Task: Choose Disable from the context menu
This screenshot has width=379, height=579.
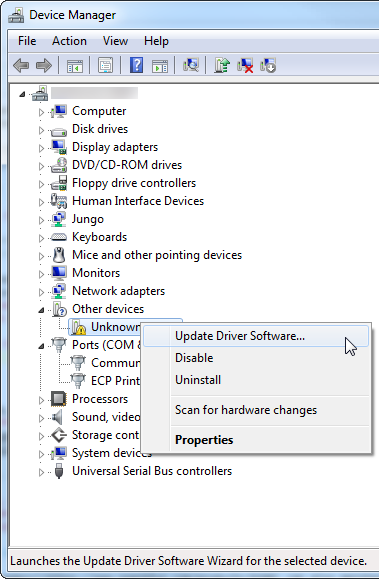Action: [x=256, y=358]
